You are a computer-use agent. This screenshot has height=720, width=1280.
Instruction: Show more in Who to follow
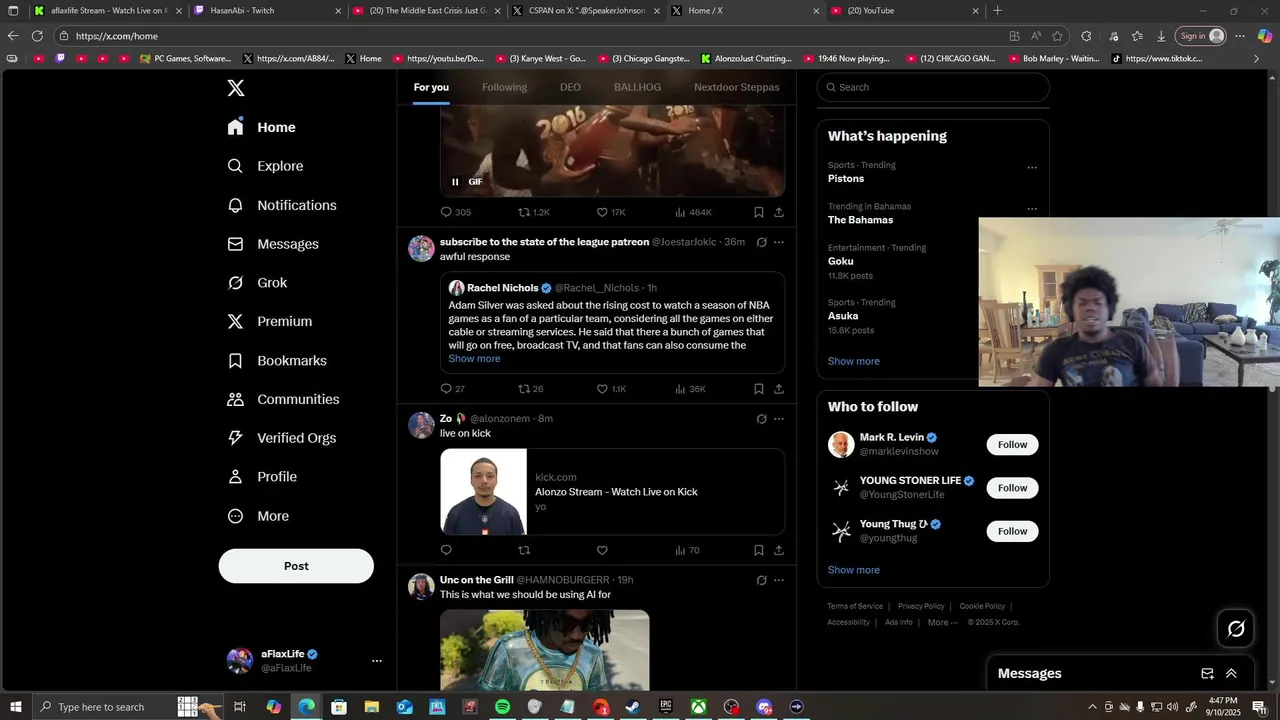(x=853, y=570)
